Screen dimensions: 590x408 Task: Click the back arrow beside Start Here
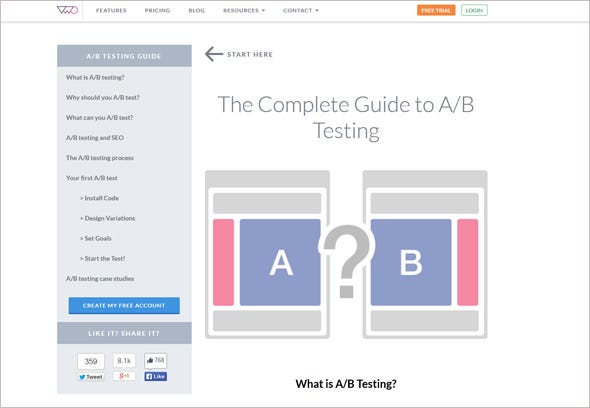coord(214,54)
